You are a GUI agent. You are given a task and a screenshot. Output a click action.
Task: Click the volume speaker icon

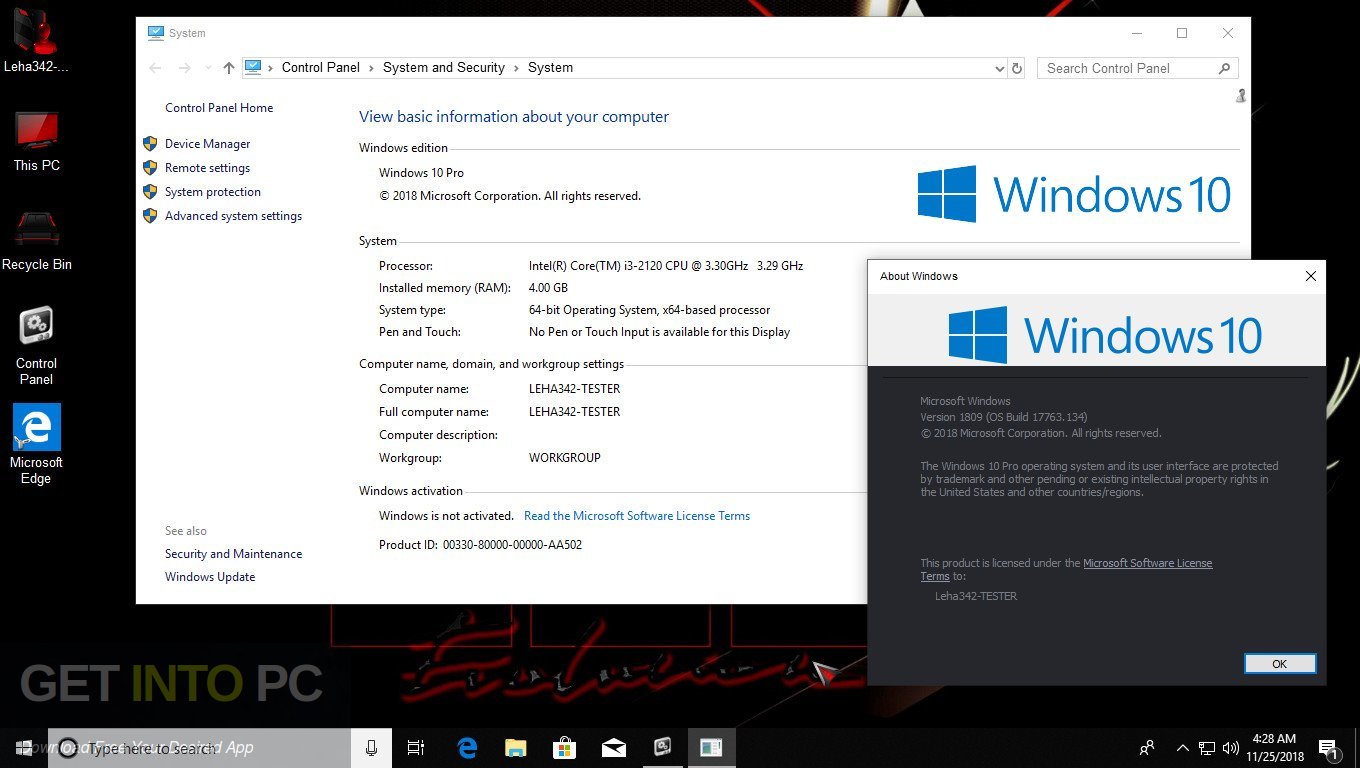click(1231, 747)
